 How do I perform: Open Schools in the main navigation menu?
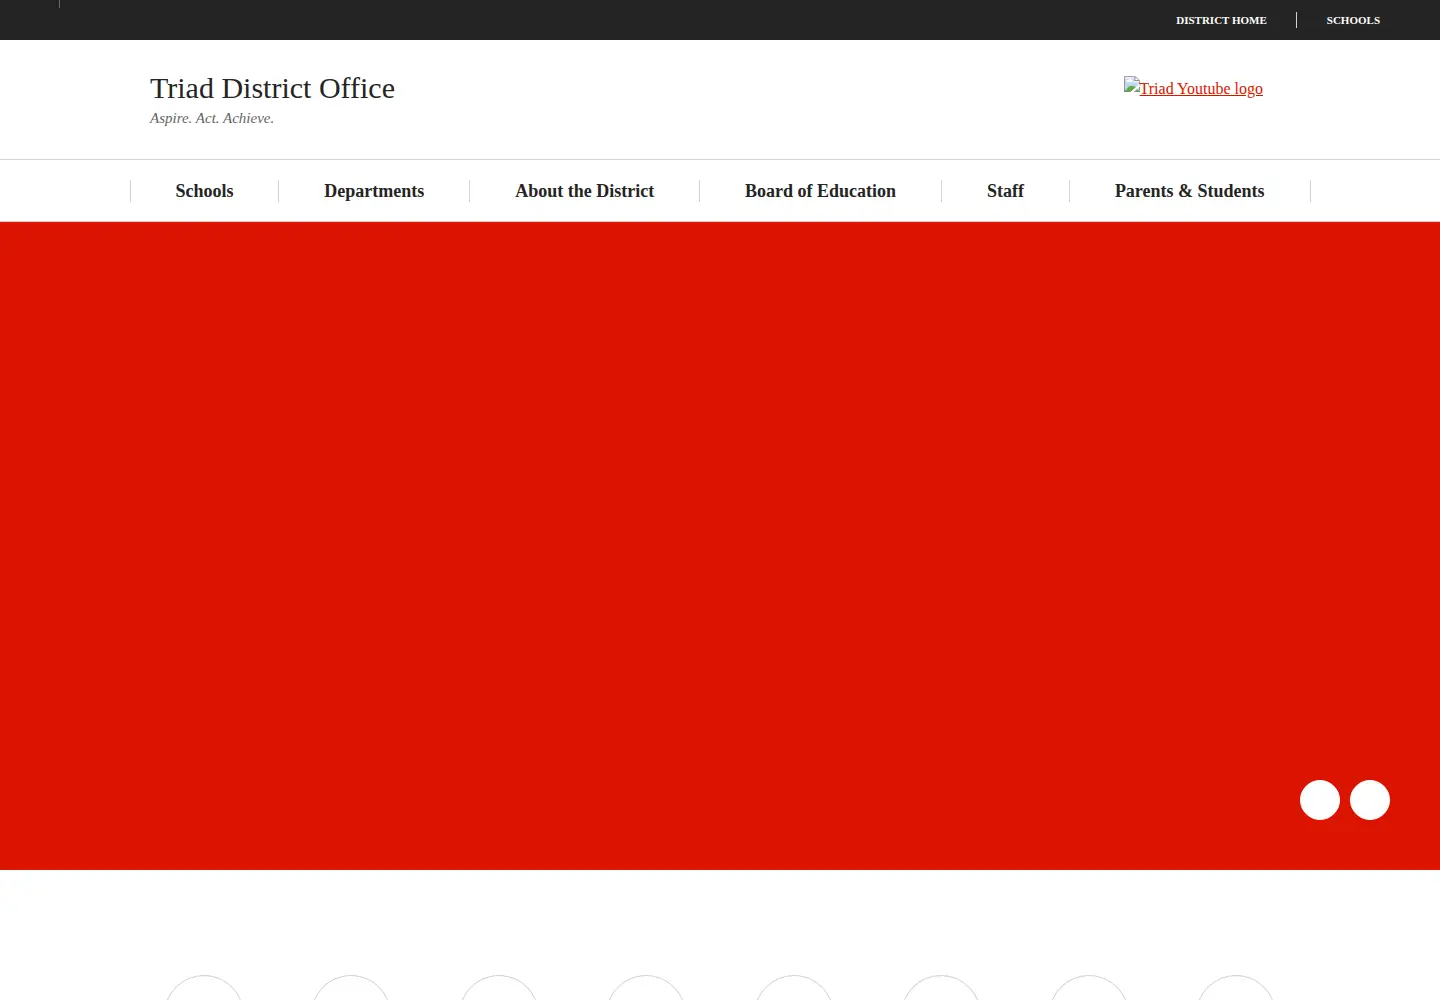[x=204, y=191]
